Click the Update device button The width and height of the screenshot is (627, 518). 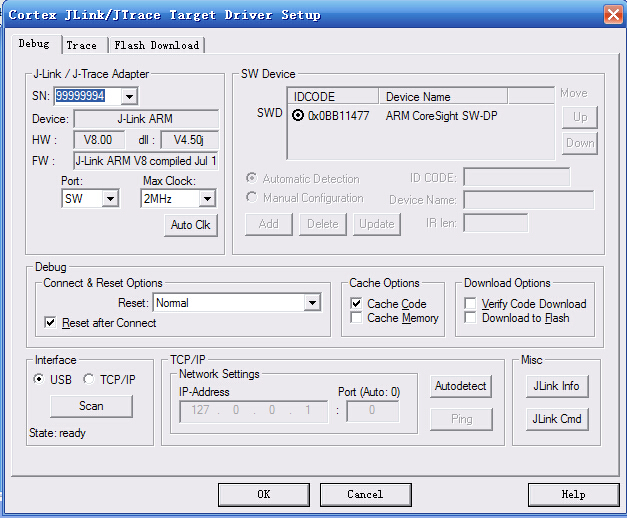[x=377, y=224]
